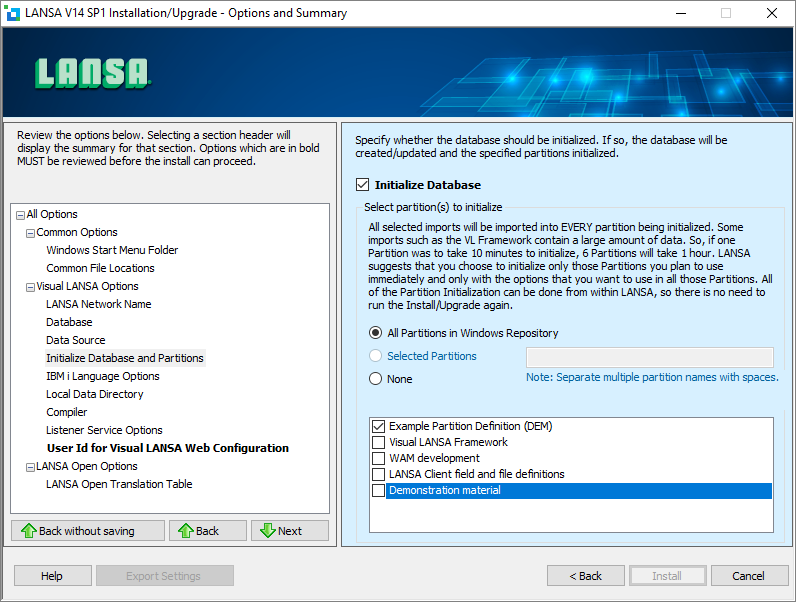Image resolution: width=796 pixels, height=602 pixels.
Task: Uncheck Example Partition Definition (DEM)
Action: pos(378,426)
